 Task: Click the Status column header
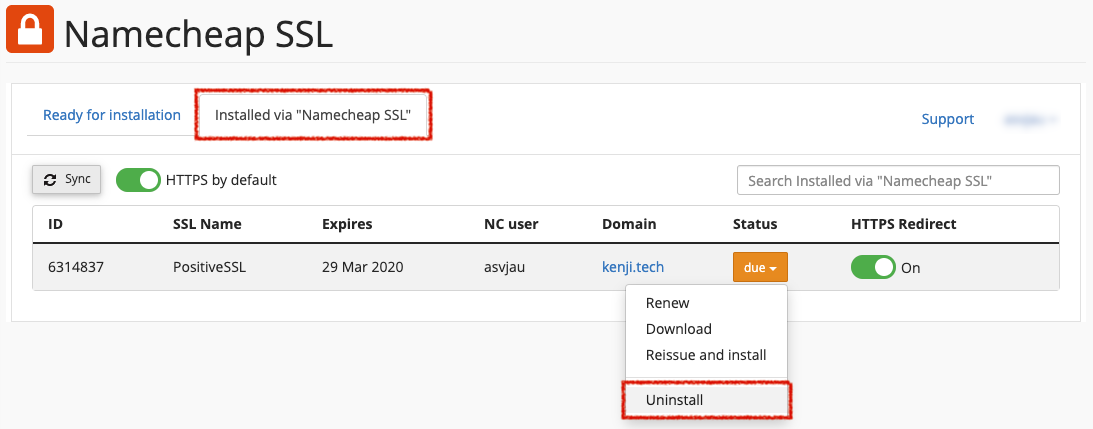[x=755, y=224]
